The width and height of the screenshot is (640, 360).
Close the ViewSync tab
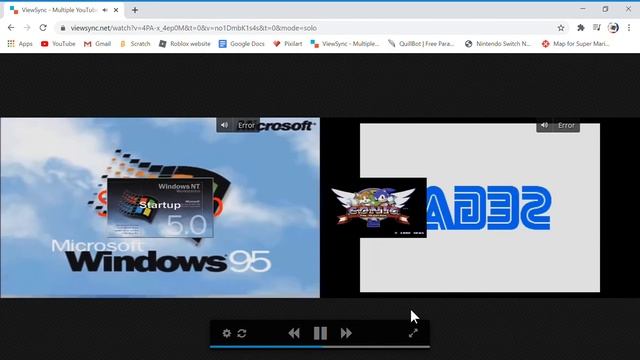[x=116, y=10]
